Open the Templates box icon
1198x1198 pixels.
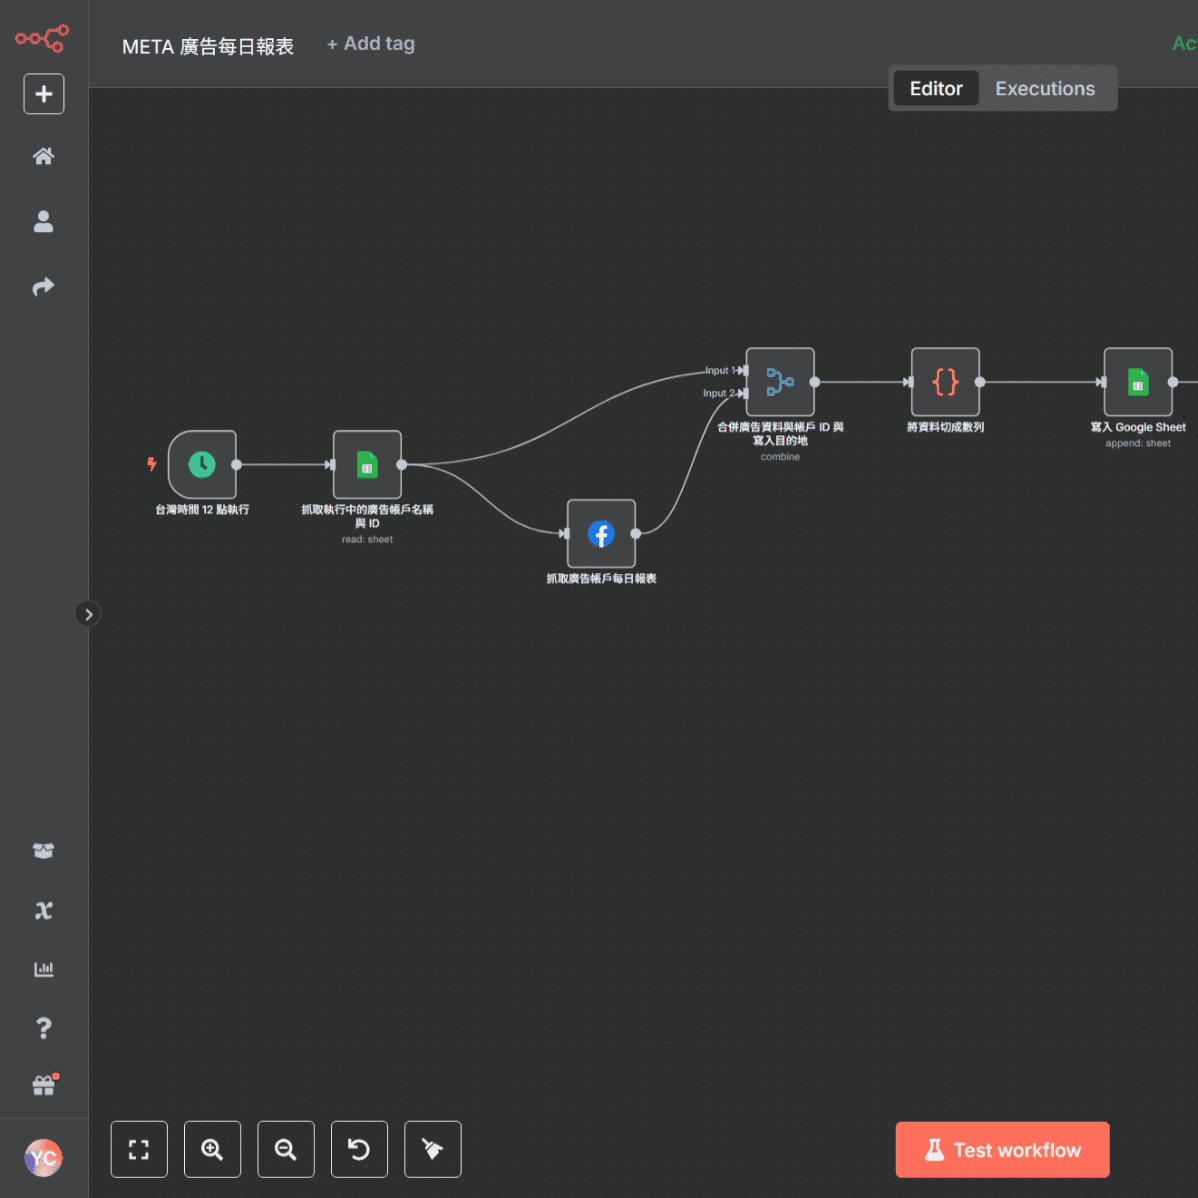coord(43,851)
